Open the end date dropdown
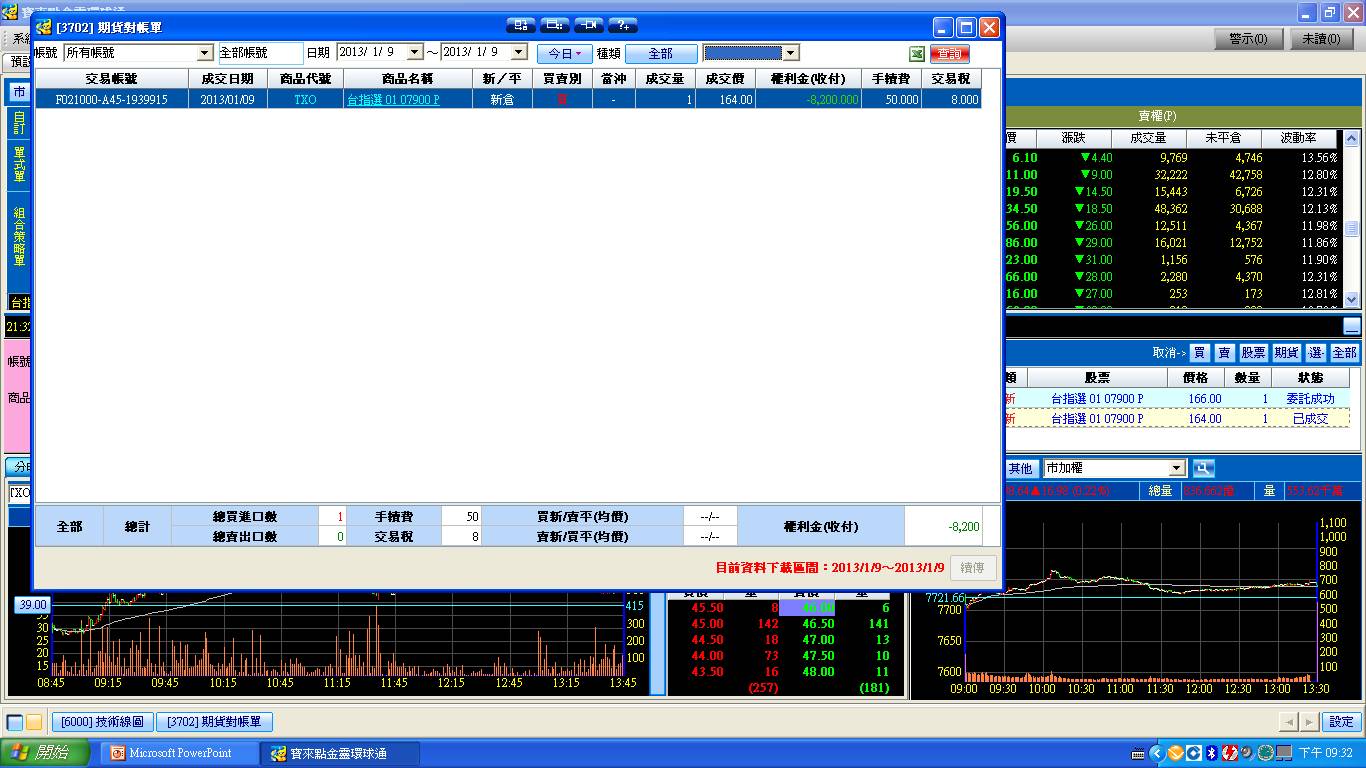The width and height of the screenshot is (1366, 768). point(519,52)
